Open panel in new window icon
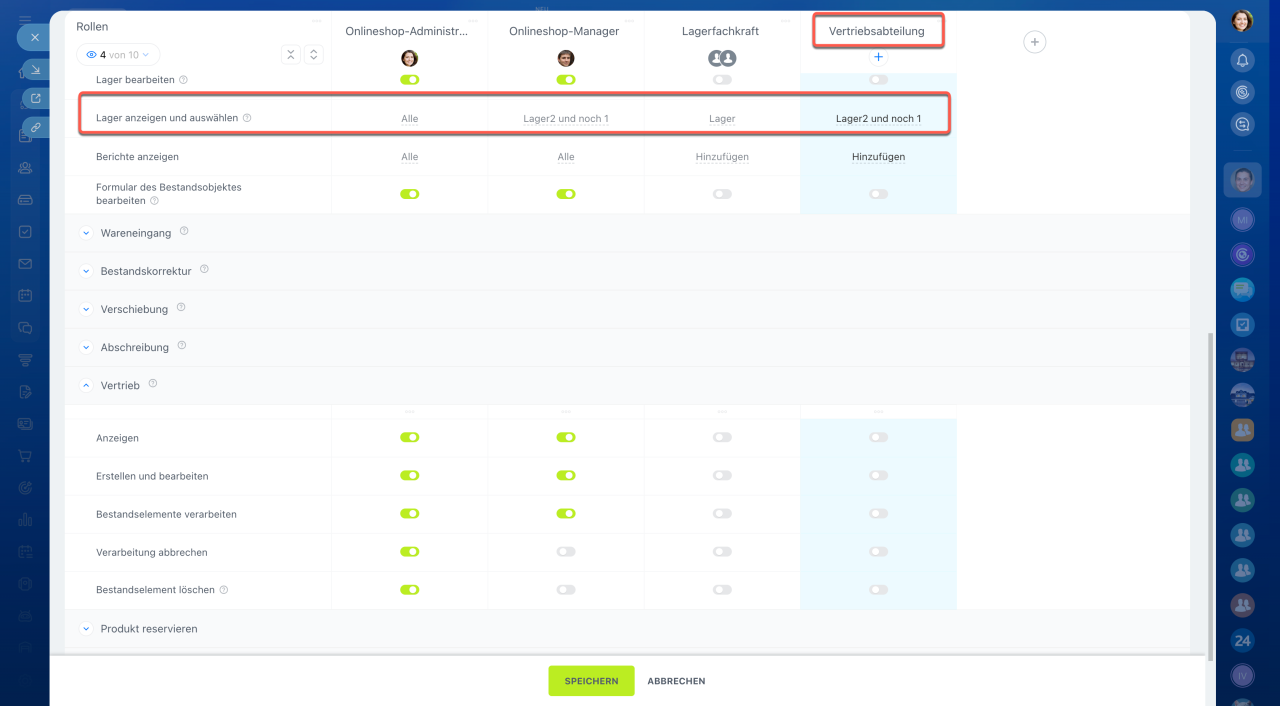Viewport: 1280px width, 706px height. tap(36, 98)
